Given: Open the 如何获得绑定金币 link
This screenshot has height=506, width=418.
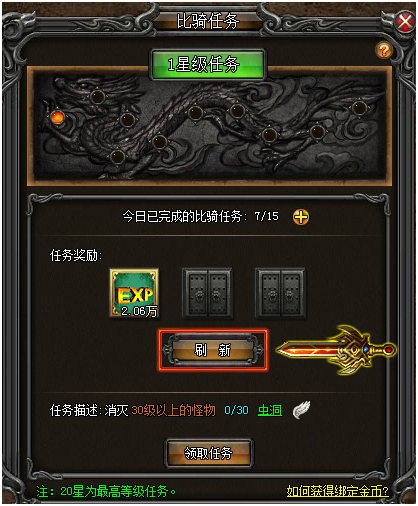Looking at the screenshot, I should coord(338,491).
